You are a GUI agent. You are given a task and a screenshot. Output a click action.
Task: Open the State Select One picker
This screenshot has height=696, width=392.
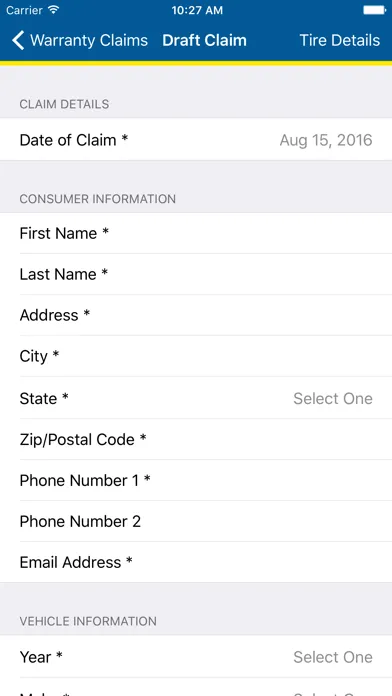click(333, 399)
